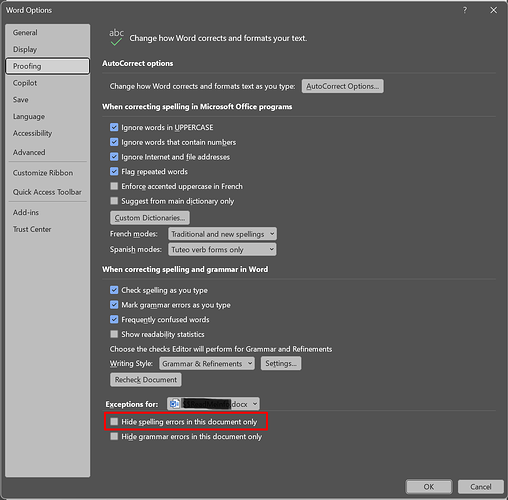Toggle Check spelling as you type

click(114, 290)
